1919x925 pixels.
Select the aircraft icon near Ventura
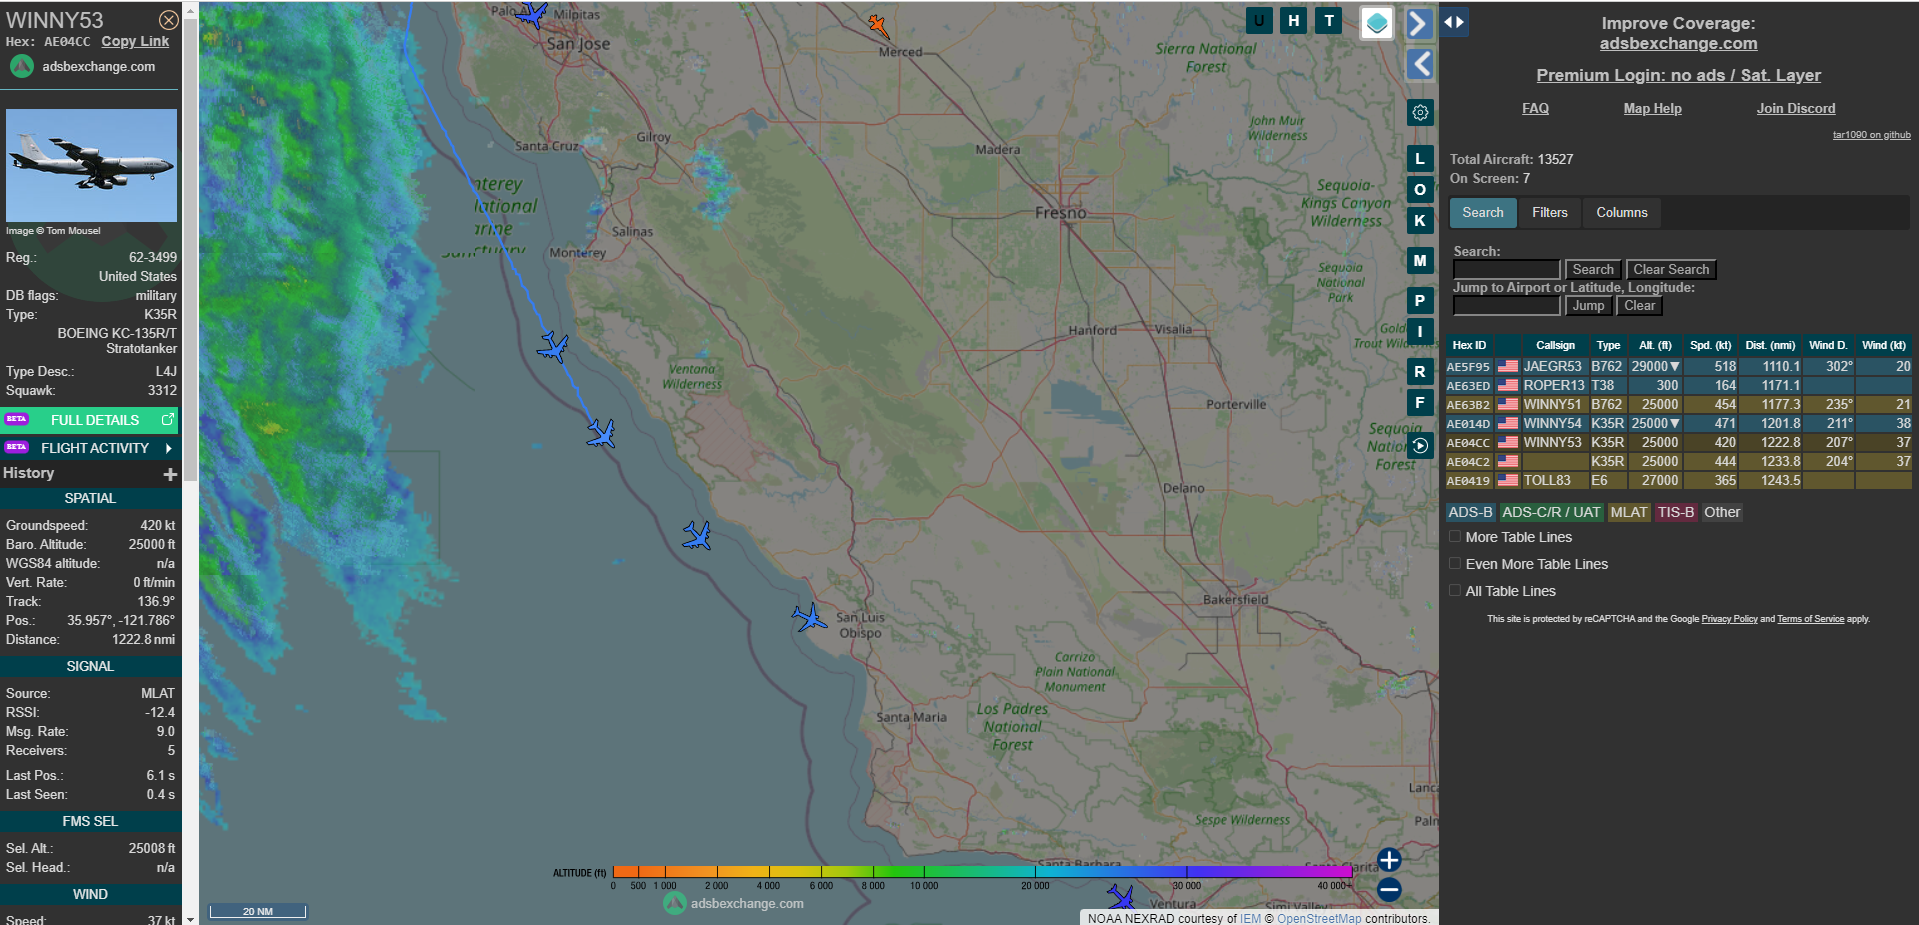tap(1121, 897)
